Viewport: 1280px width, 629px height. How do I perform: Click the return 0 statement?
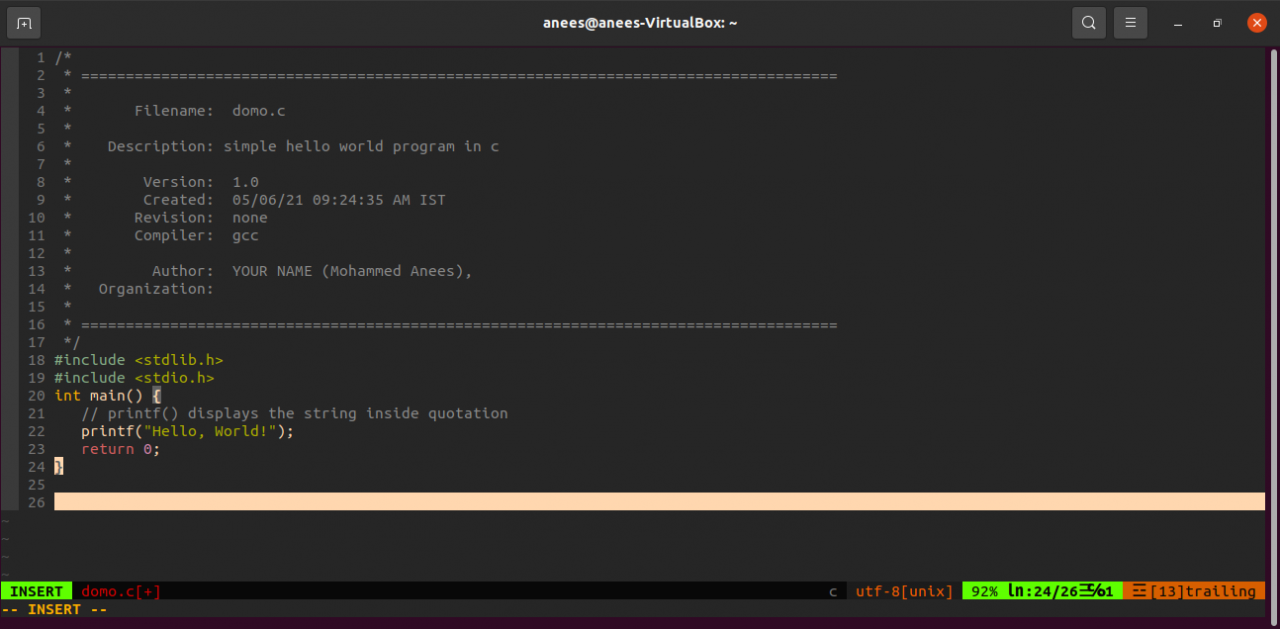coord(120,449)
